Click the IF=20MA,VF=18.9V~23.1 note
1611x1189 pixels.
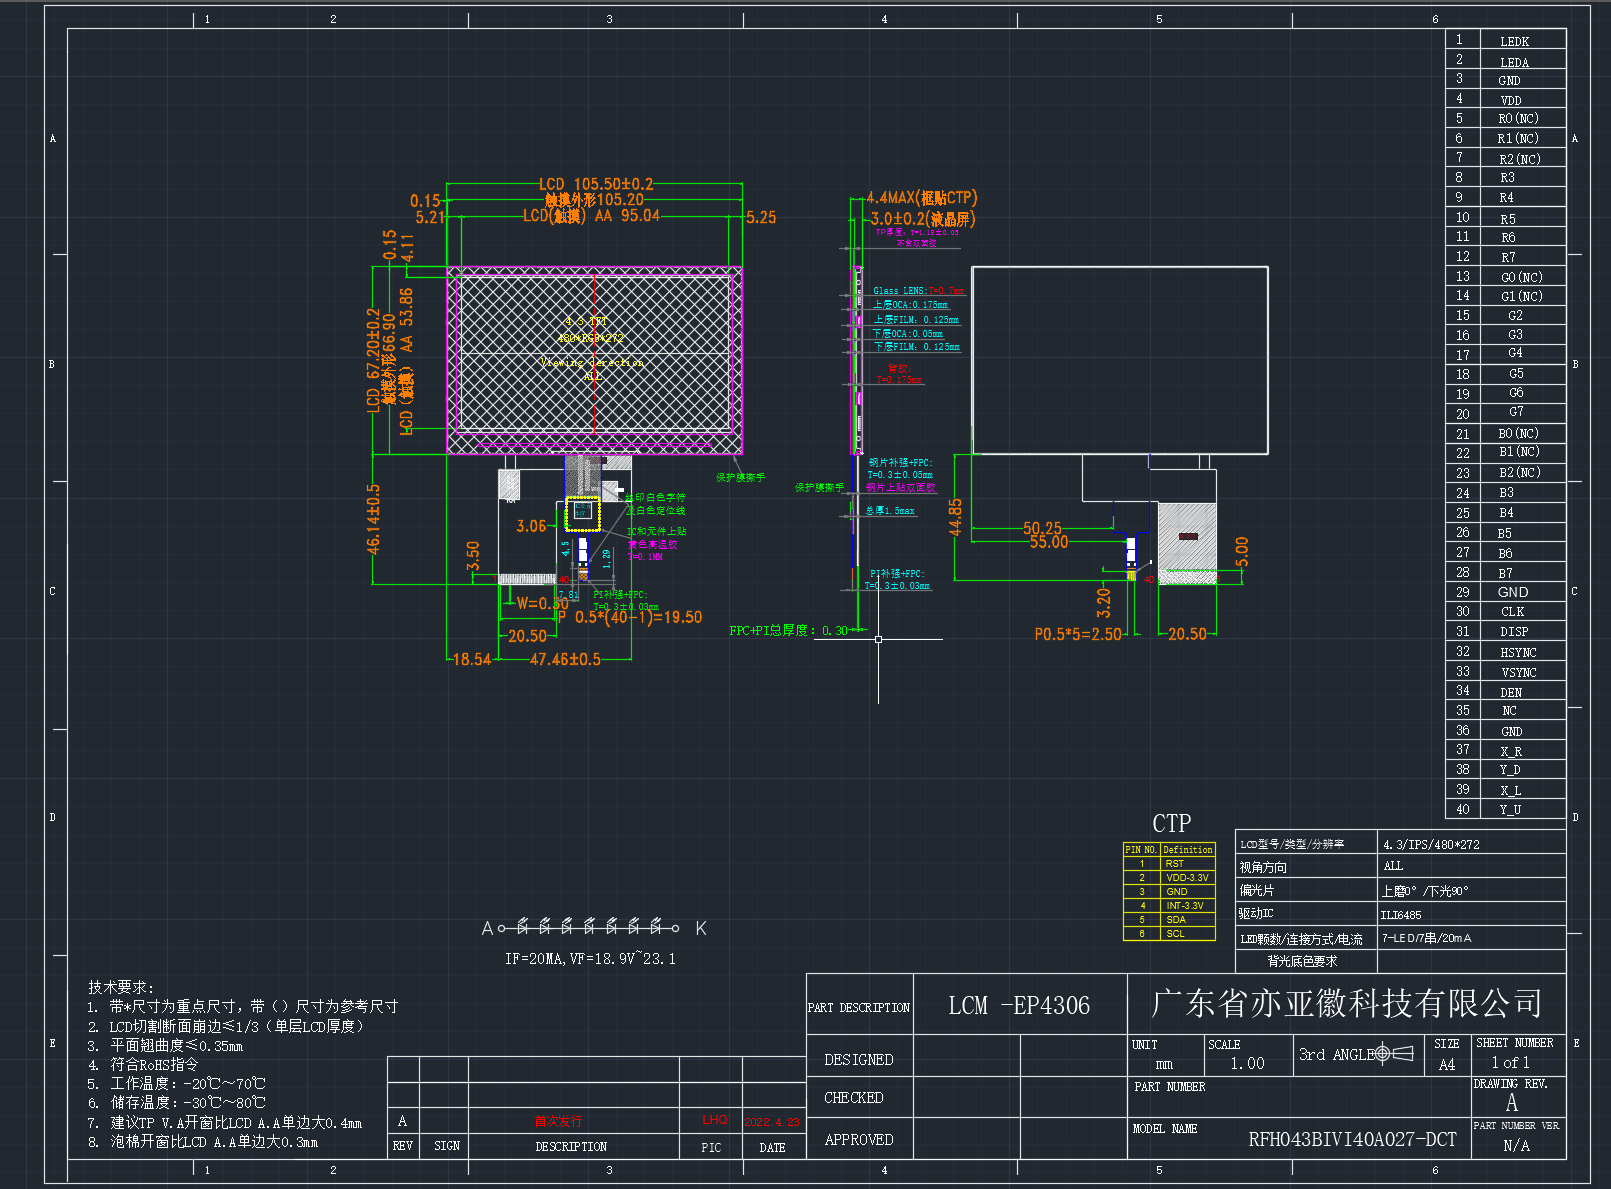point(590,959)
